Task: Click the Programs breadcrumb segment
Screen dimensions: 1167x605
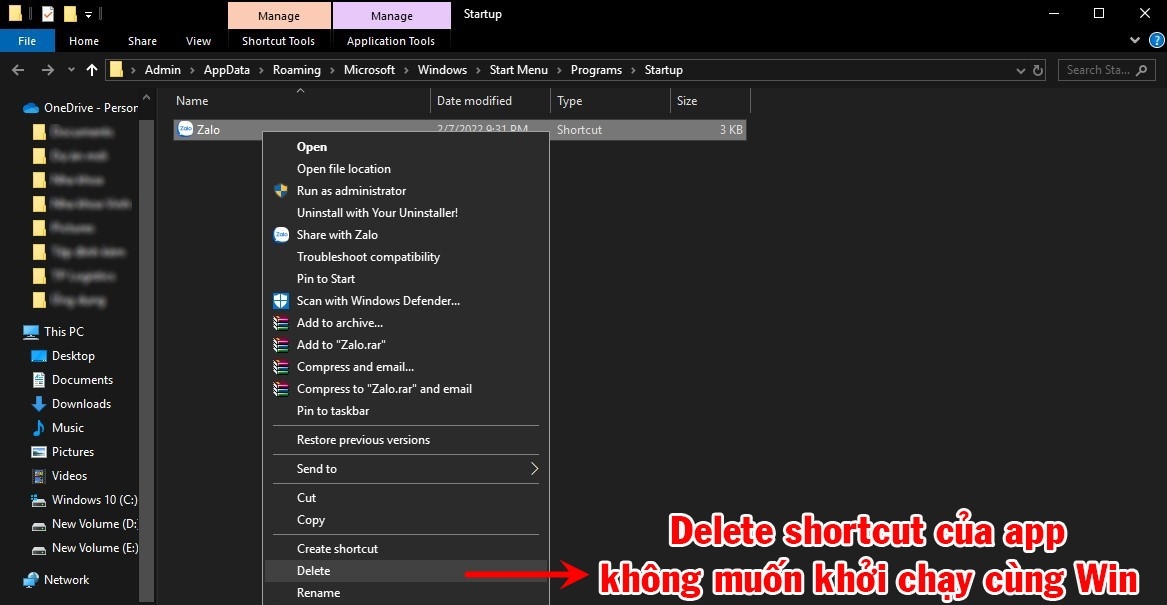Action: tap(596, 70)
